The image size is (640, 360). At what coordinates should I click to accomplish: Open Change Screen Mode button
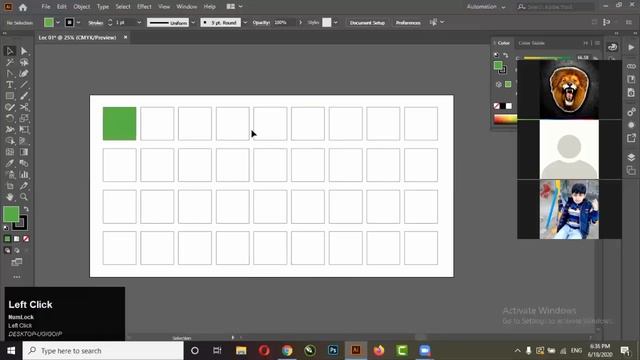[x=17, y=262]
